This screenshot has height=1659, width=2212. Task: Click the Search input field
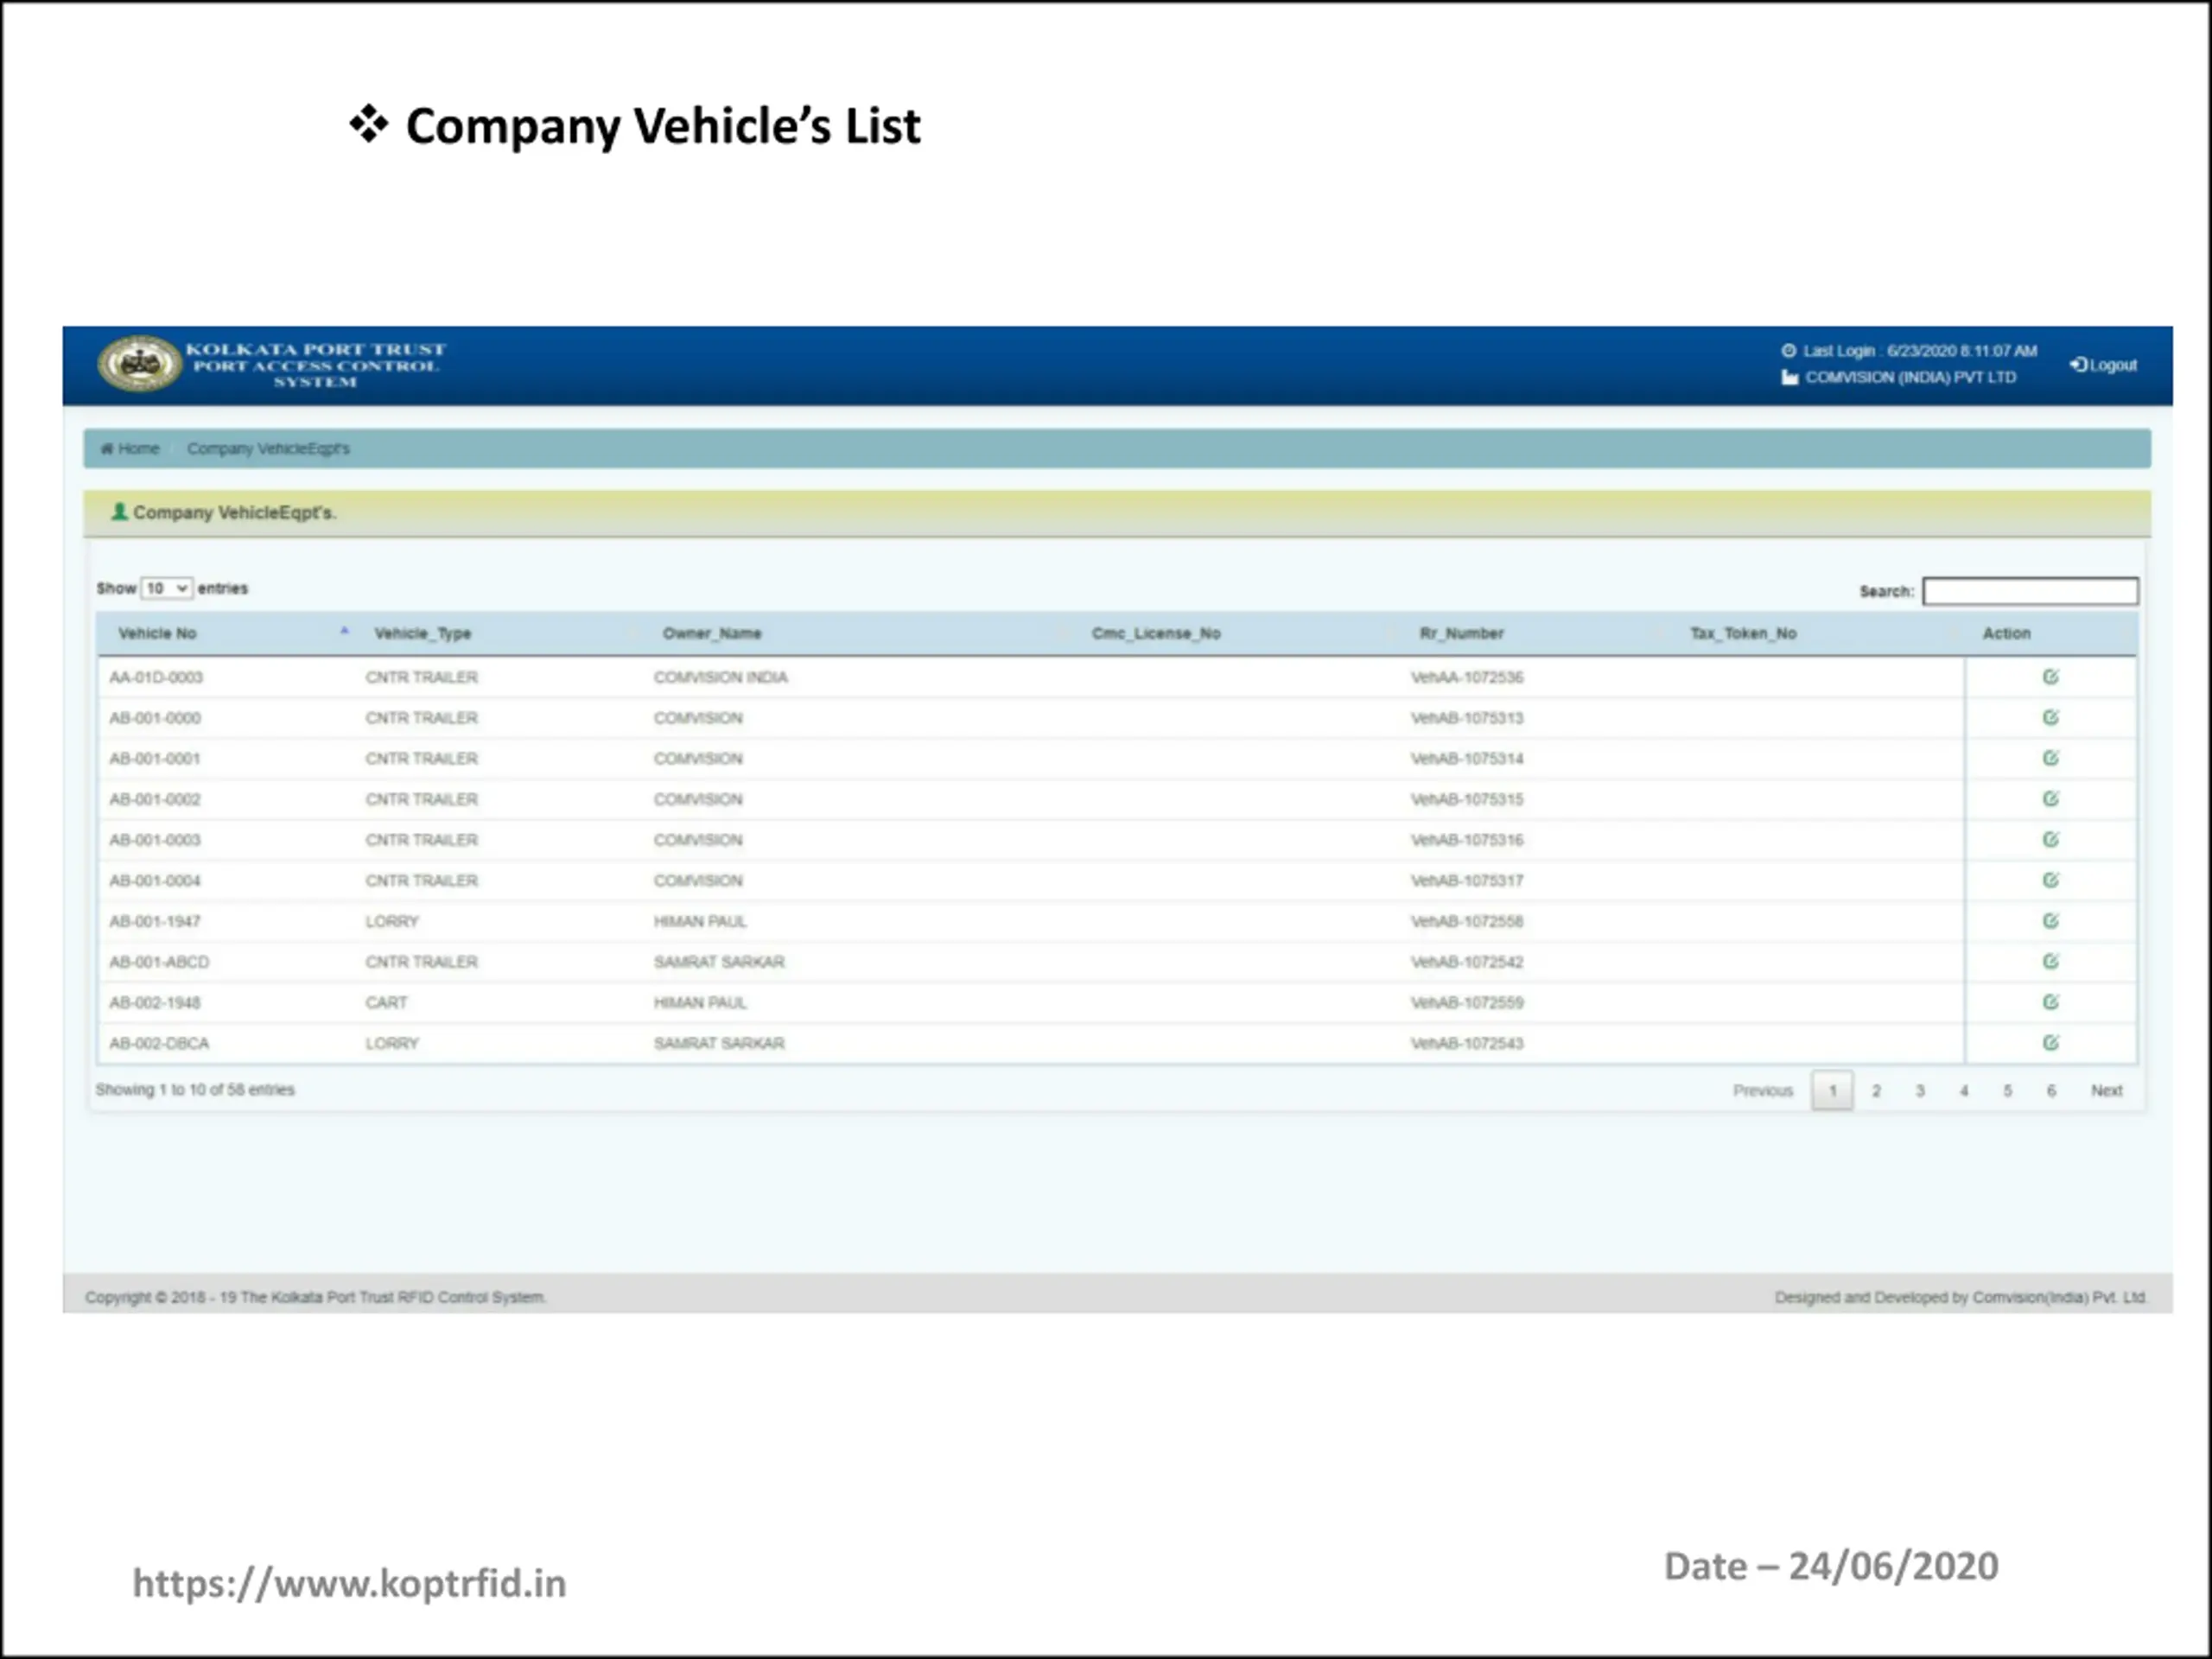[x=2030, y=591]
